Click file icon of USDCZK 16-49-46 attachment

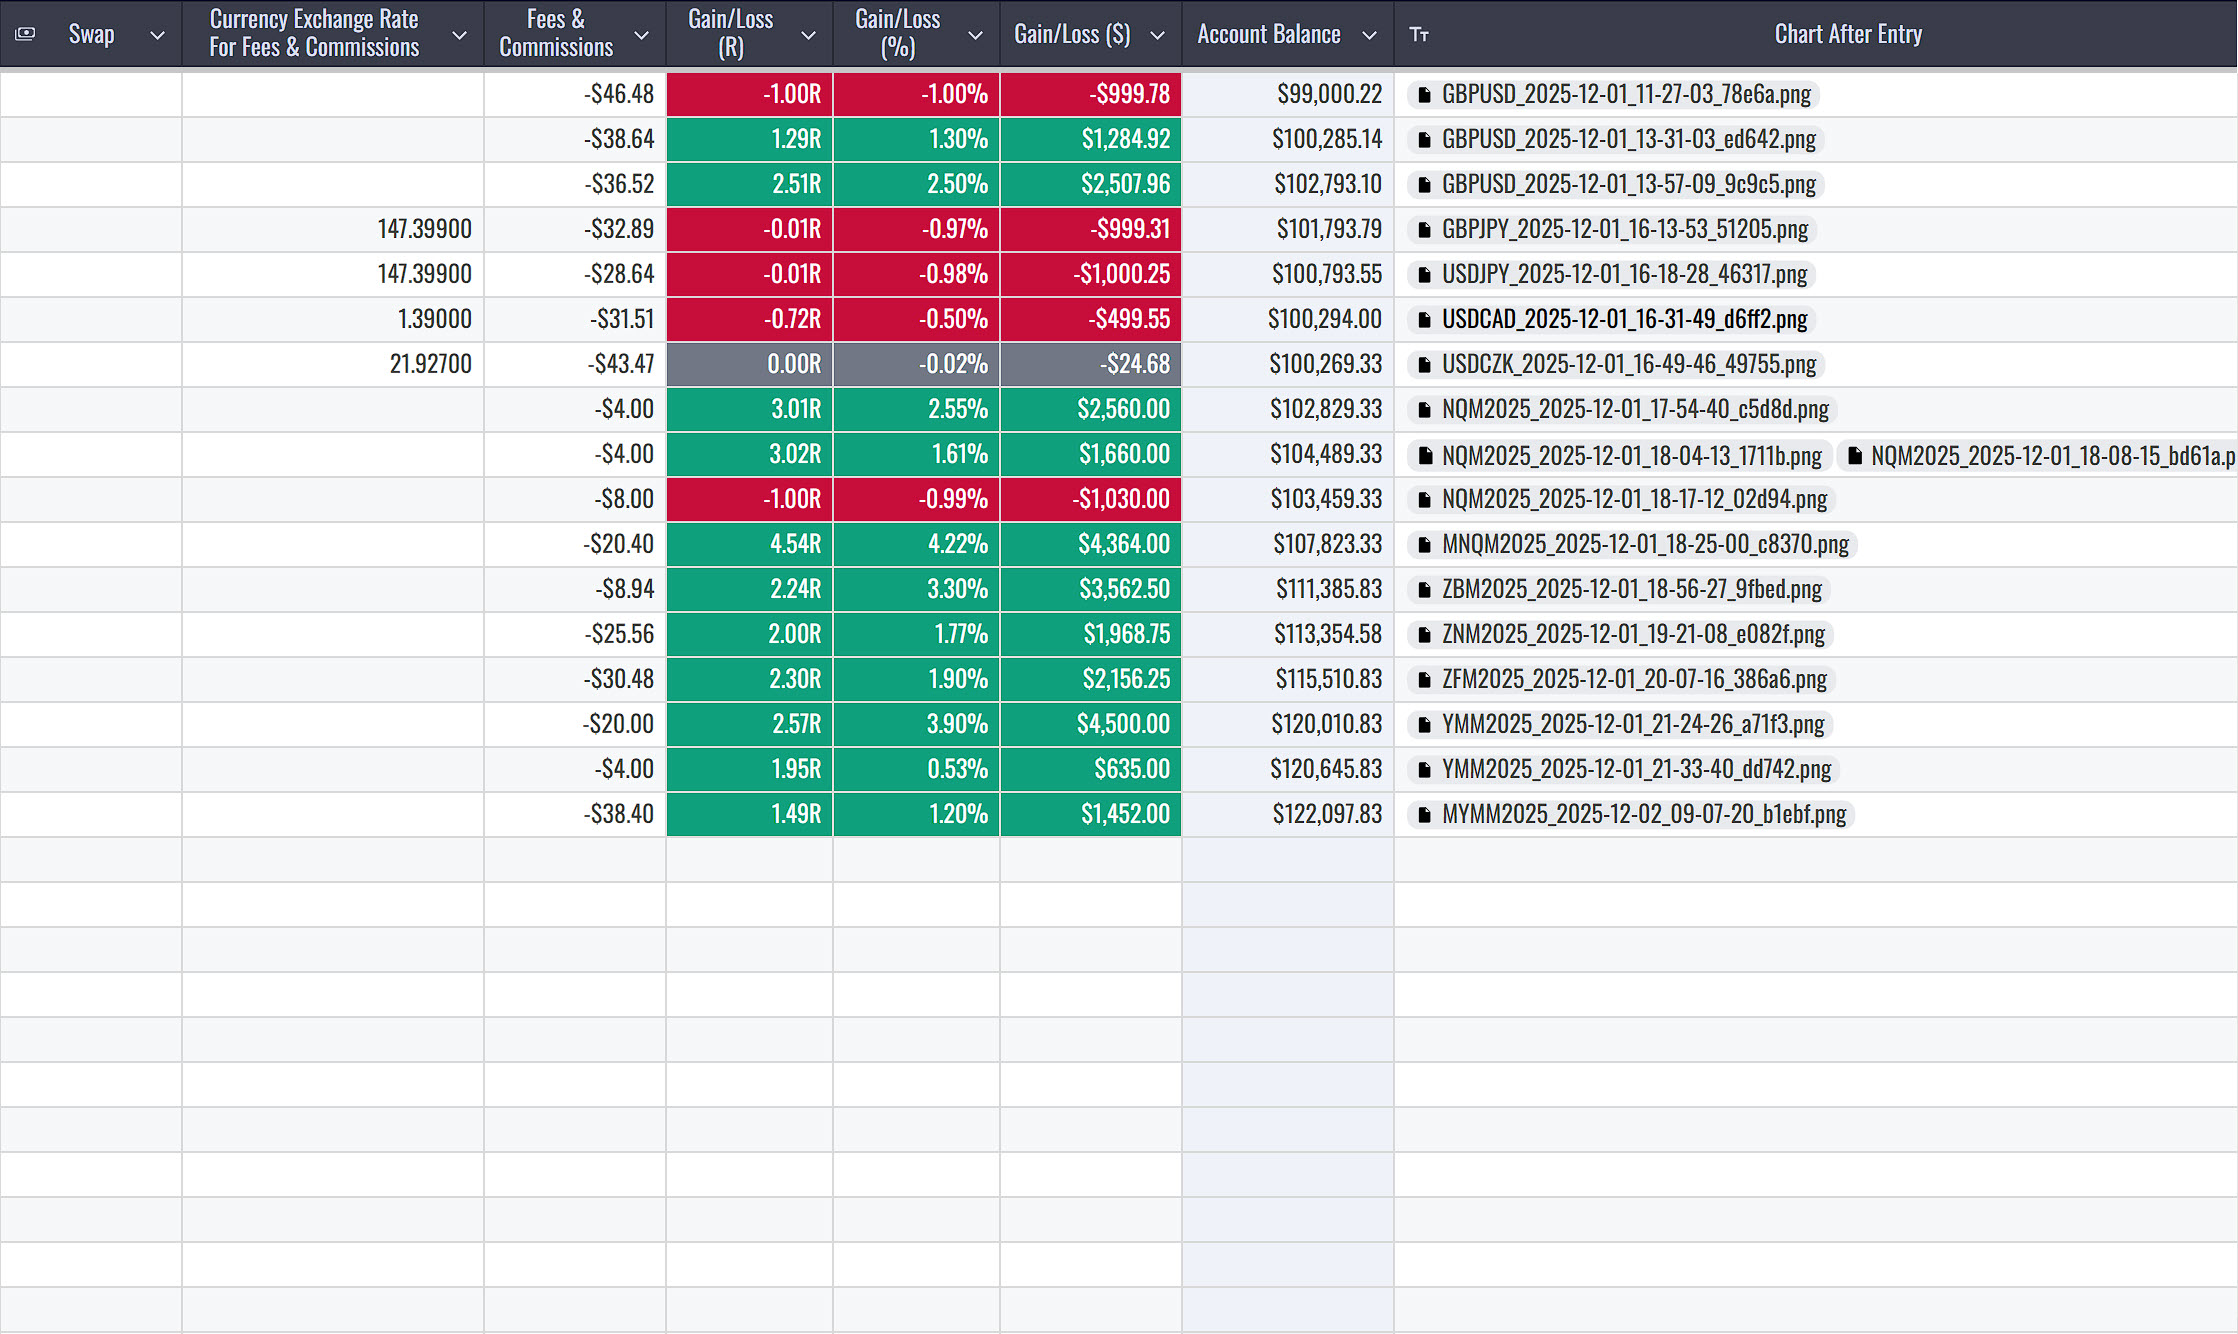pyautogui.click(x=1424, y=365)
